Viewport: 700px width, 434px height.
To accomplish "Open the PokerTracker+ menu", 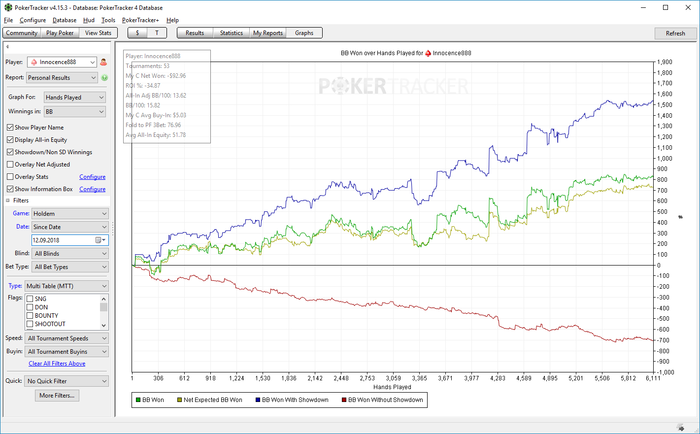I will [140, 20].
